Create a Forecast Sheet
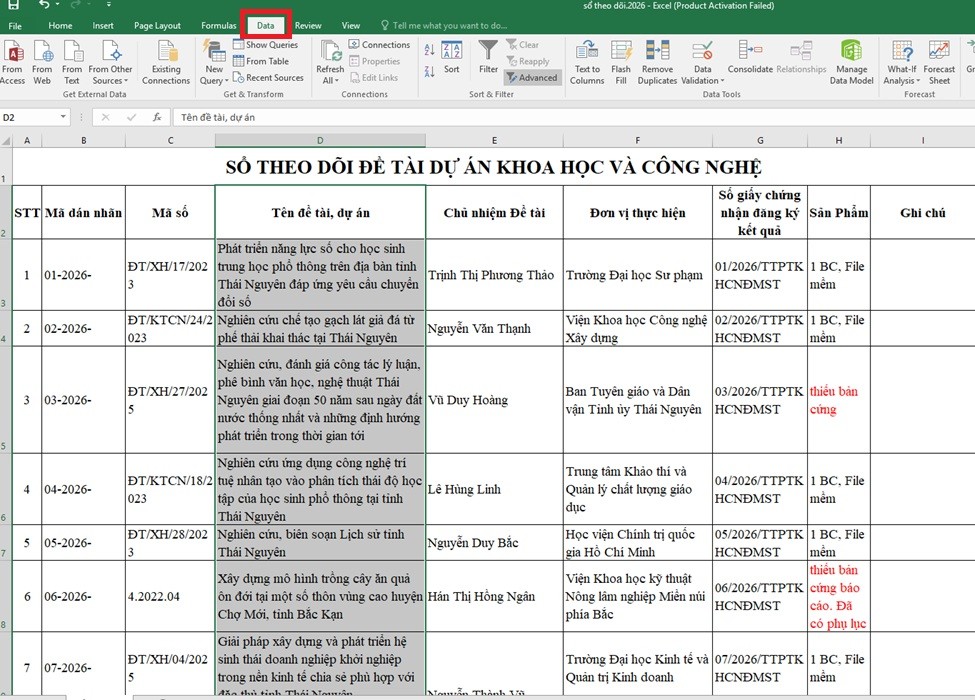This screenshot has height=700, width=975. (x=939, y=62)
